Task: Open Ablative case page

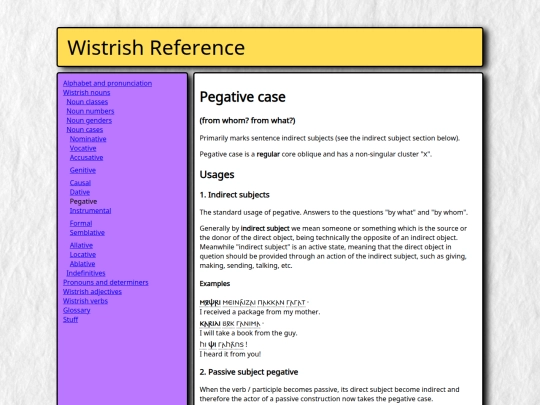Action: [x=82, y=264]
